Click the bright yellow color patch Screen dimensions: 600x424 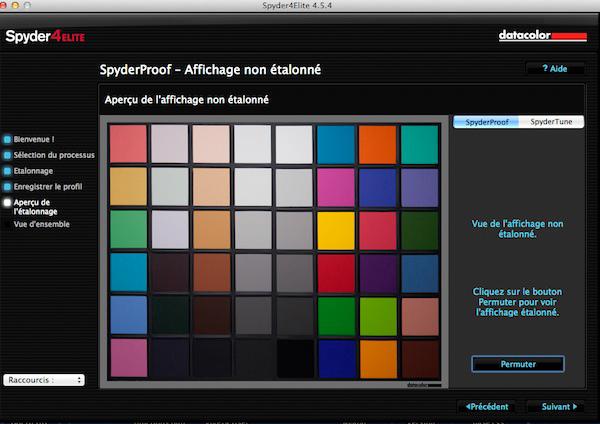[335, 230]
